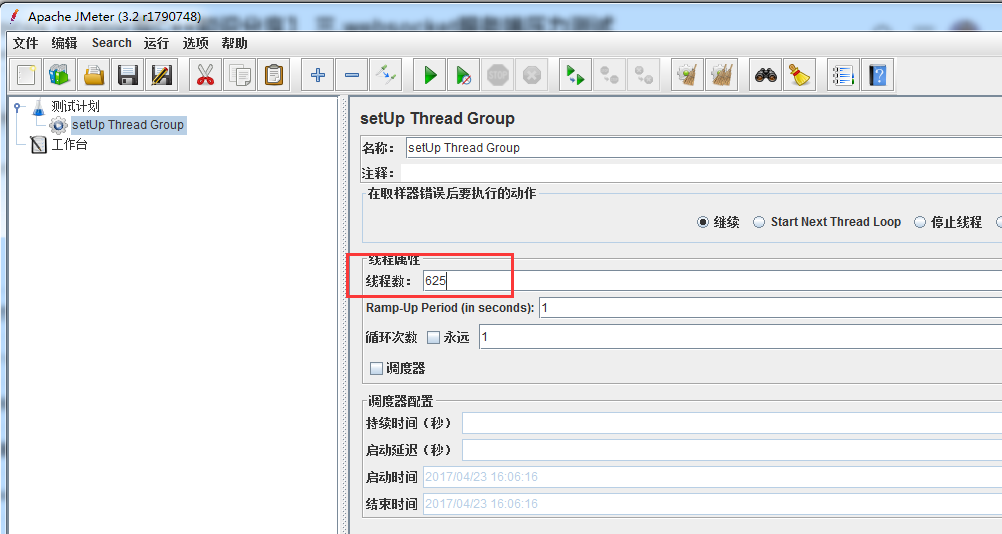Screen dimensions: 1002x534
Task: Click the Remote stop all icon
Action: coord(609,75)
